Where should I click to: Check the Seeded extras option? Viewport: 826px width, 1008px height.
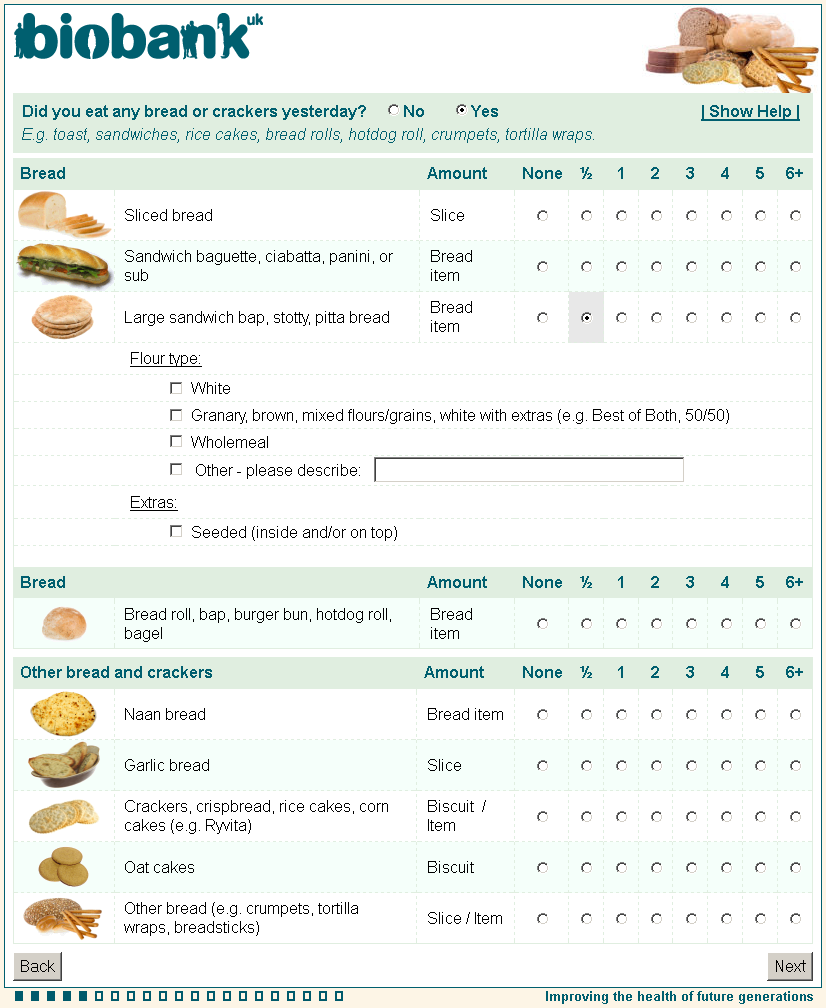176,532
